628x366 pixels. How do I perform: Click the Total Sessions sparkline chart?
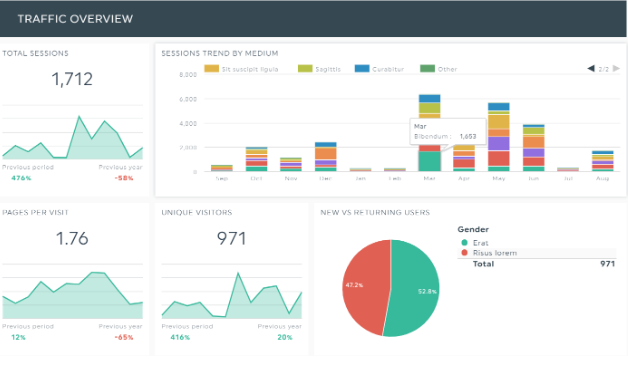72,132
